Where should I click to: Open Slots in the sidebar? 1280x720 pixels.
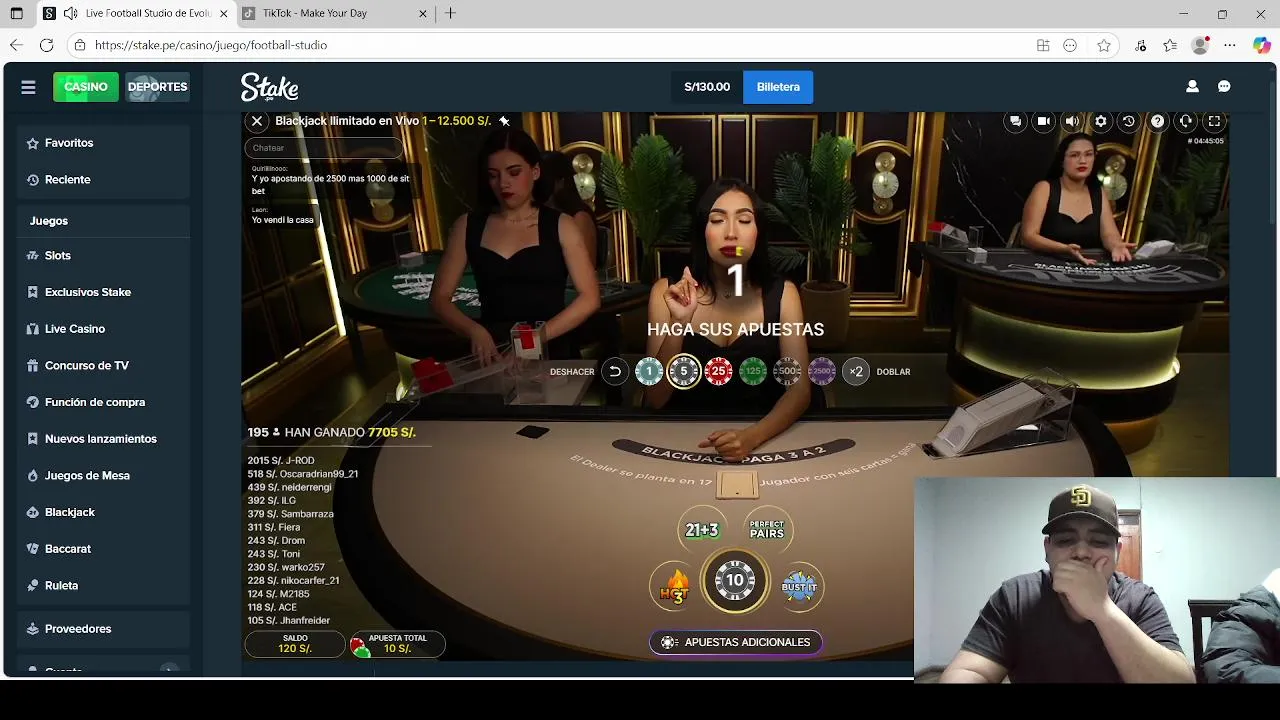point(104,256)
